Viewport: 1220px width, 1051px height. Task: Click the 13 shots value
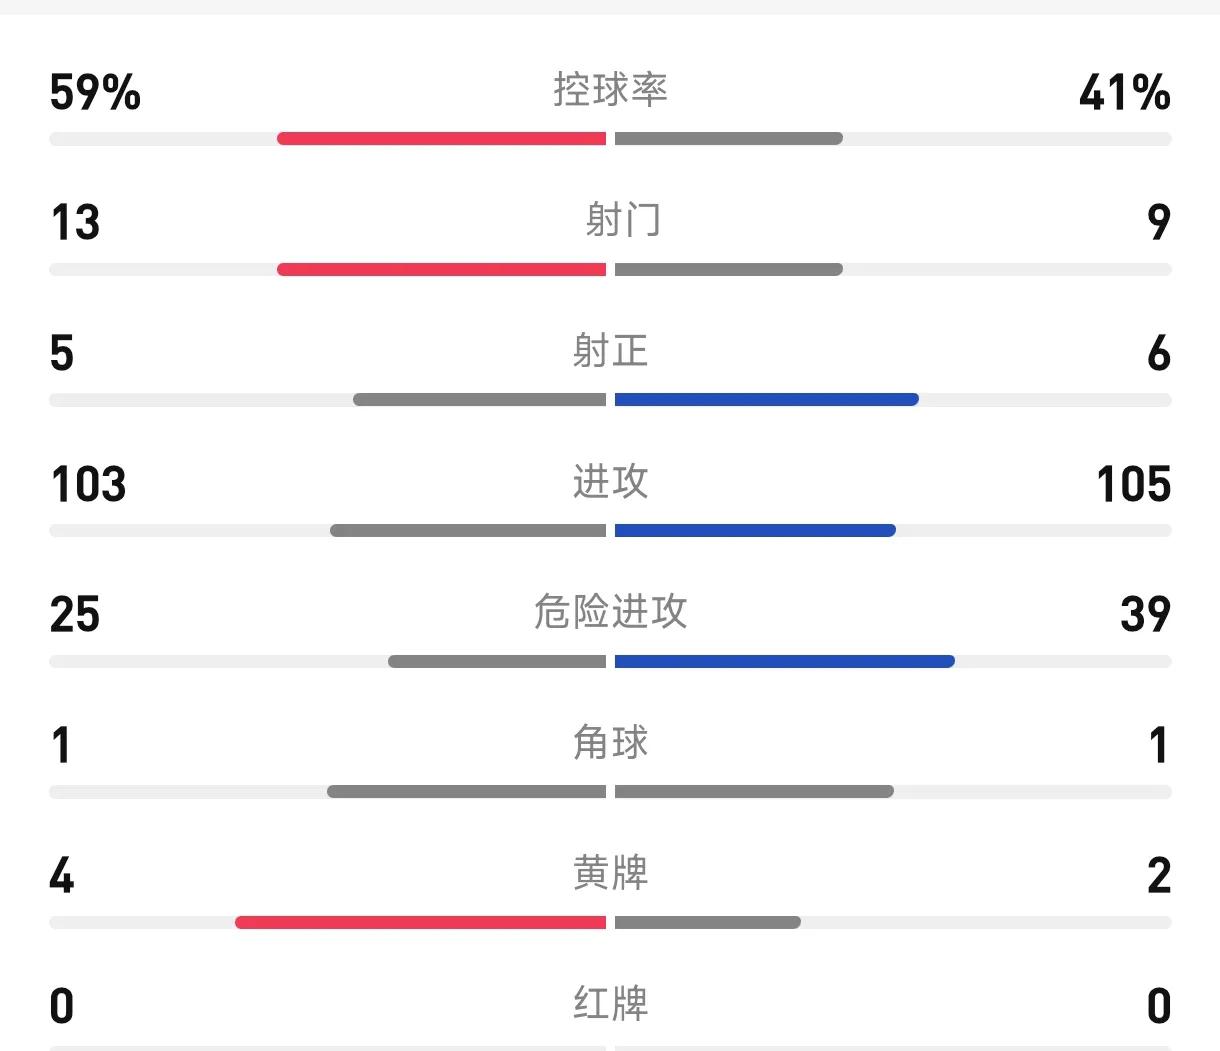[x=75, y=223]
